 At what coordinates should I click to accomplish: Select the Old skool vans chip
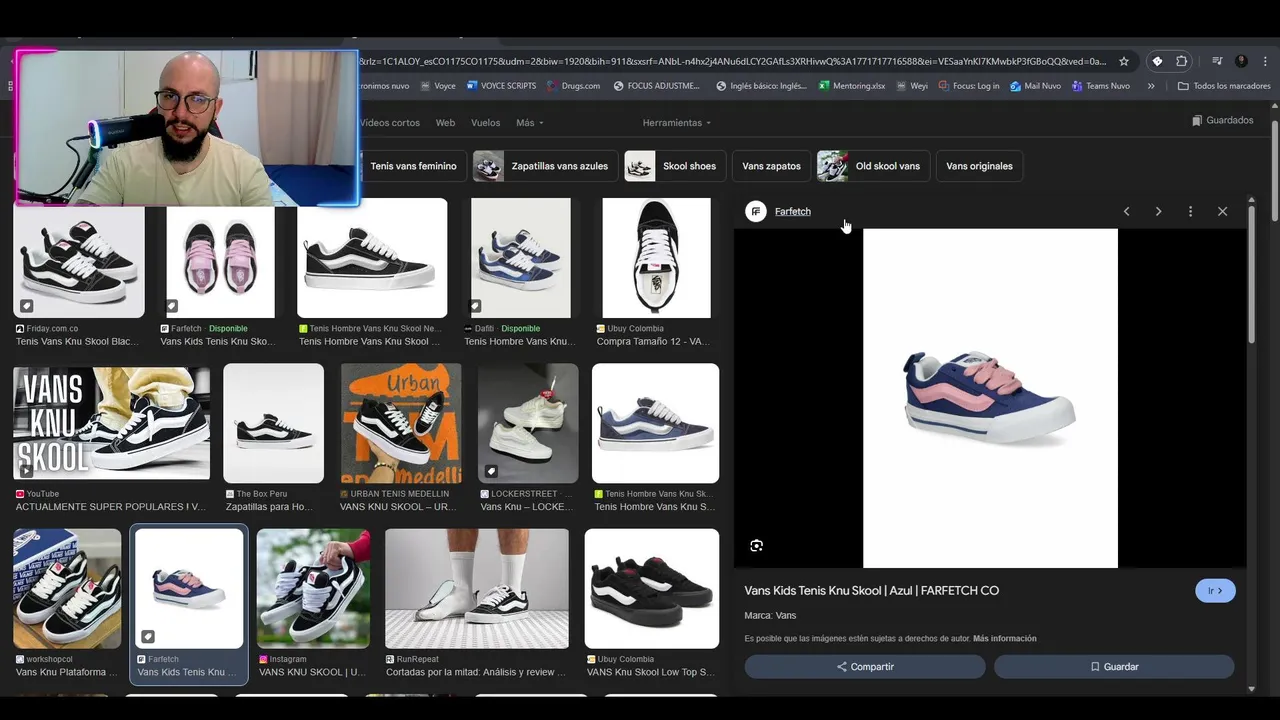click(873, 166)
